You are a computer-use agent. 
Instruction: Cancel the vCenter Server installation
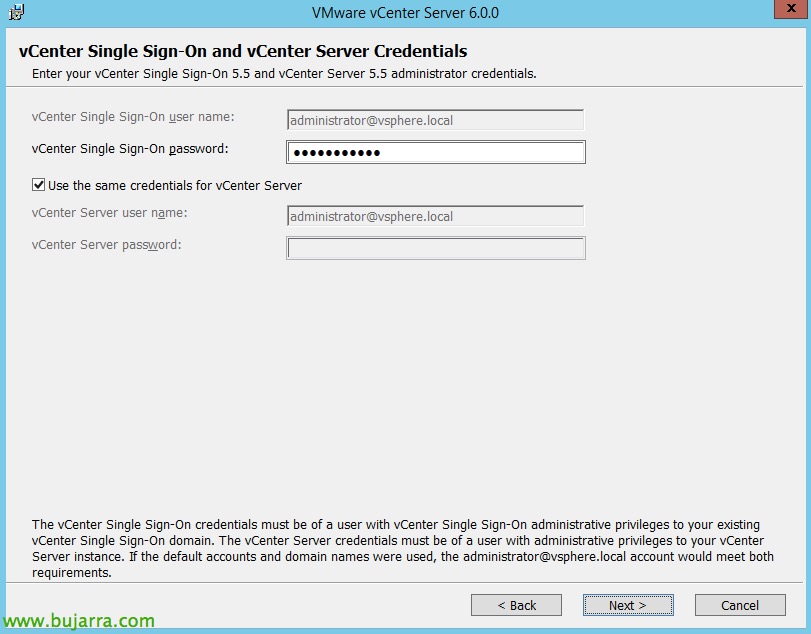click(x=740, y=605)
